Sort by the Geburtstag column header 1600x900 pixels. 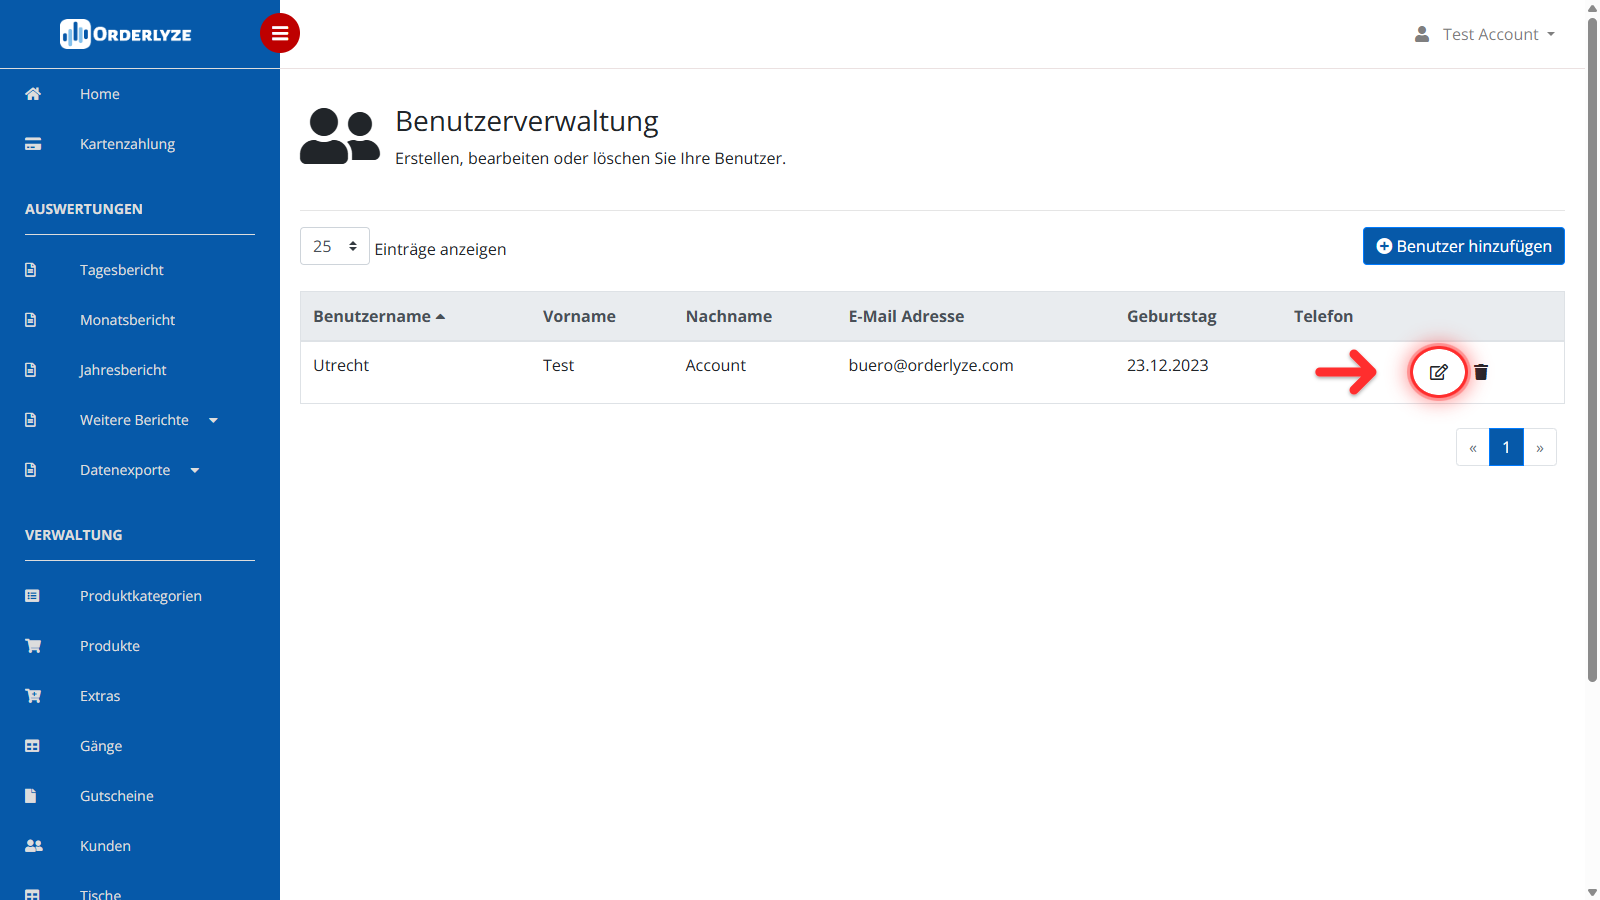tap(1172, 316)
